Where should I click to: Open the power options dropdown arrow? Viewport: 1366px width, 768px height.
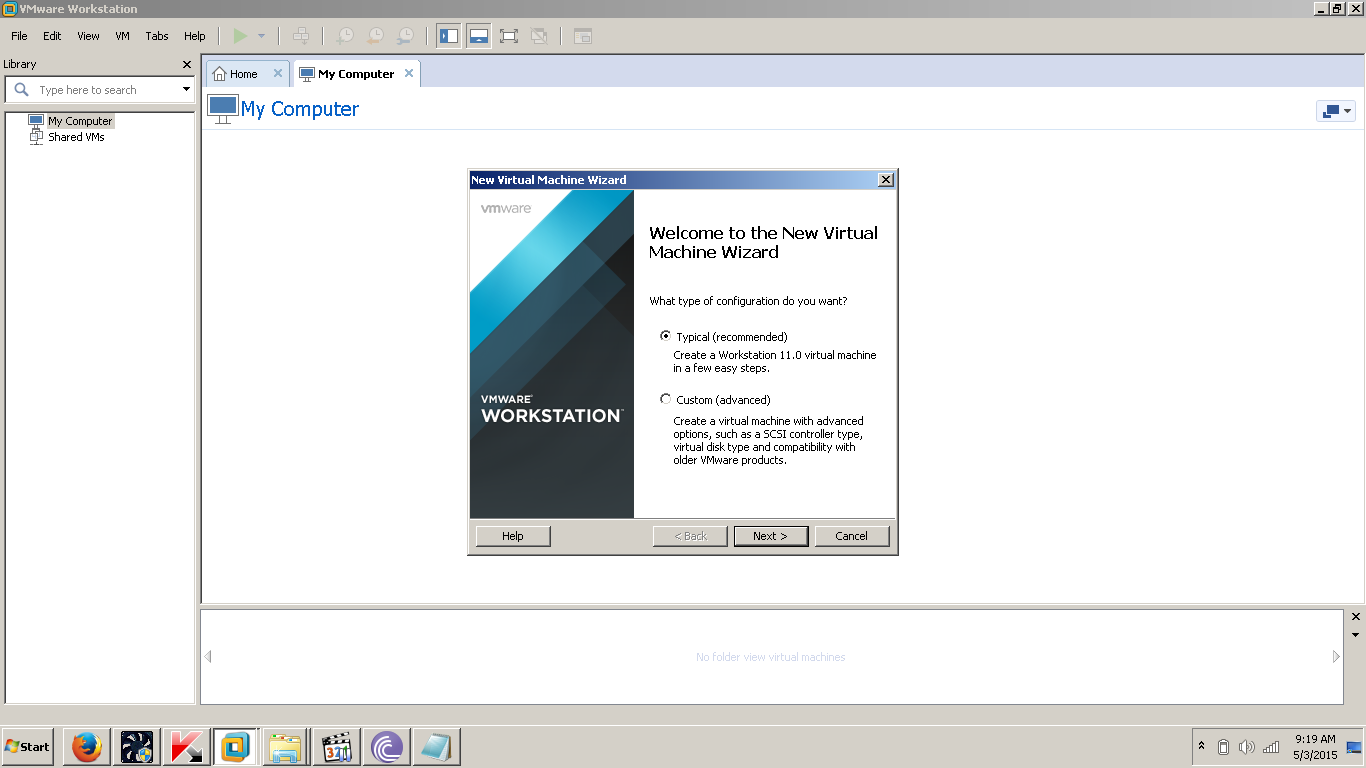pos(261,36)
